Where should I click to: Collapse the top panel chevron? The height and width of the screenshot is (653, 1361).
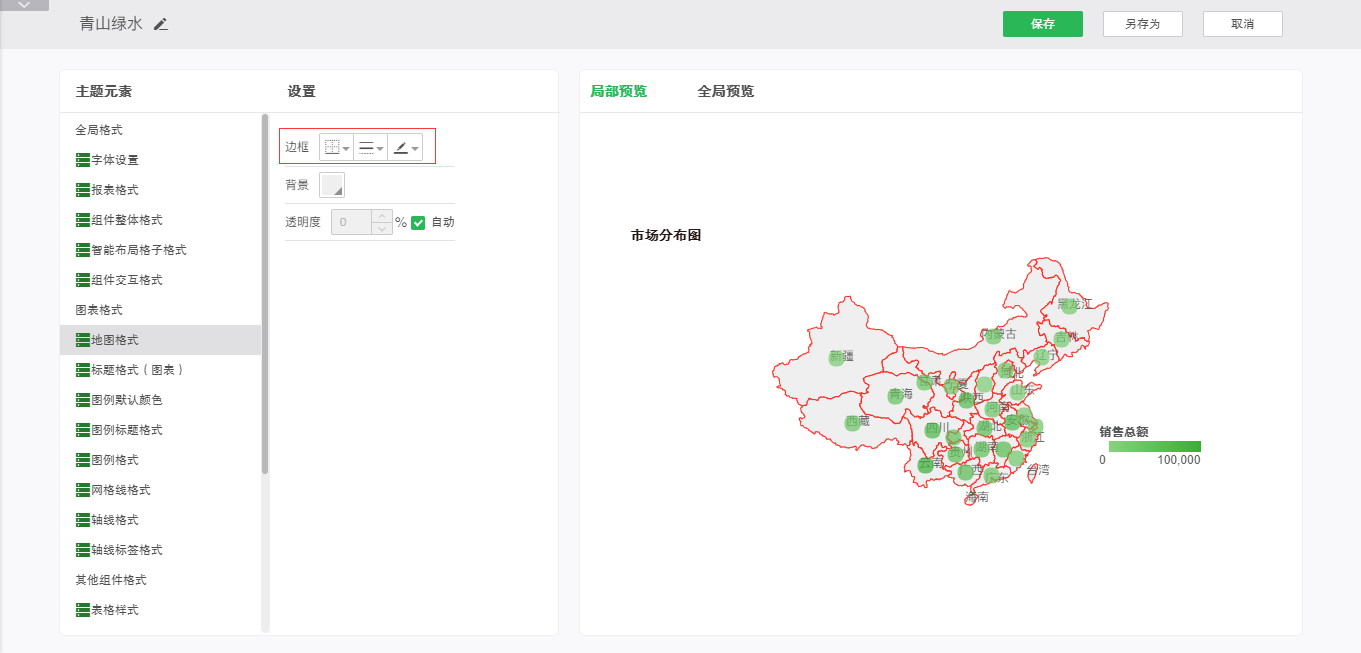[24, 5]
